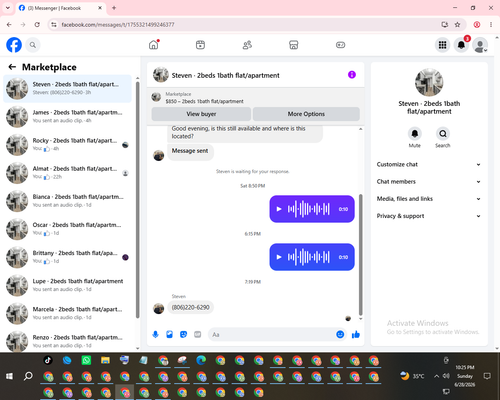Open the Almat conversation in the list

pos(67,173)
